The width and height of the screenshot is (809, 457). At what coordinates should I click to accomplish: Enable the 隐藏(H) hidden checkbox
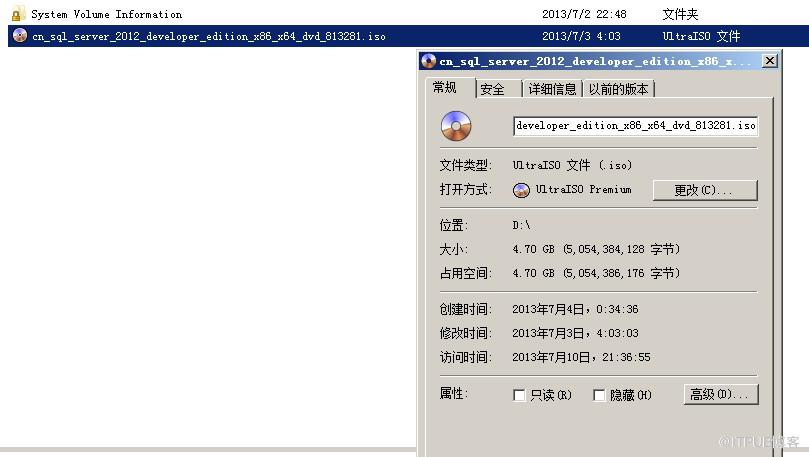pos(599,395)
